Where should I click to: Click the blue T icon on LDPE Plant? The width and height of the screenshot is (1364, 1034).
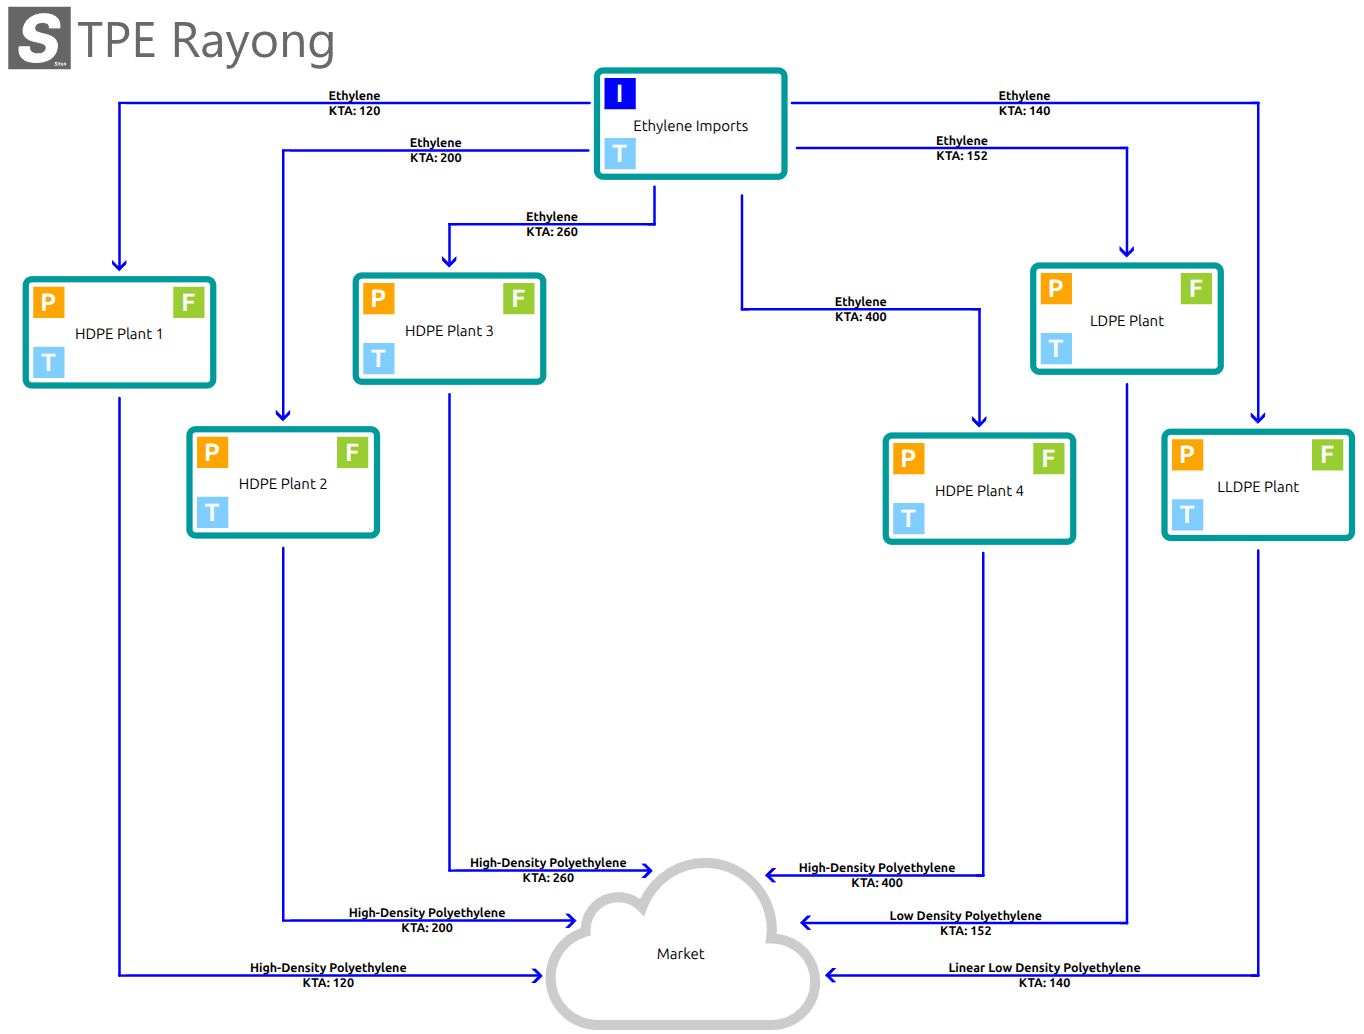point(1056,348)
